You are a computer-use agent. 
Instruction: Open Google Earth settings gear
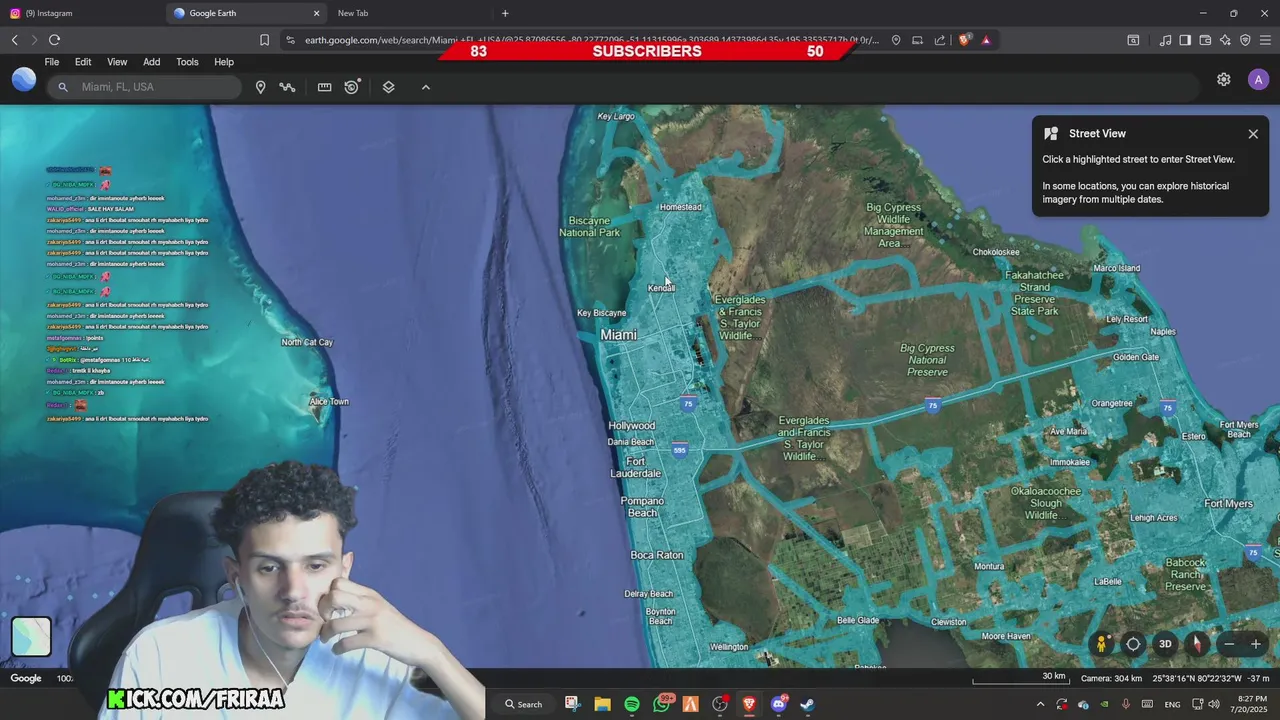click(1224, 80)
